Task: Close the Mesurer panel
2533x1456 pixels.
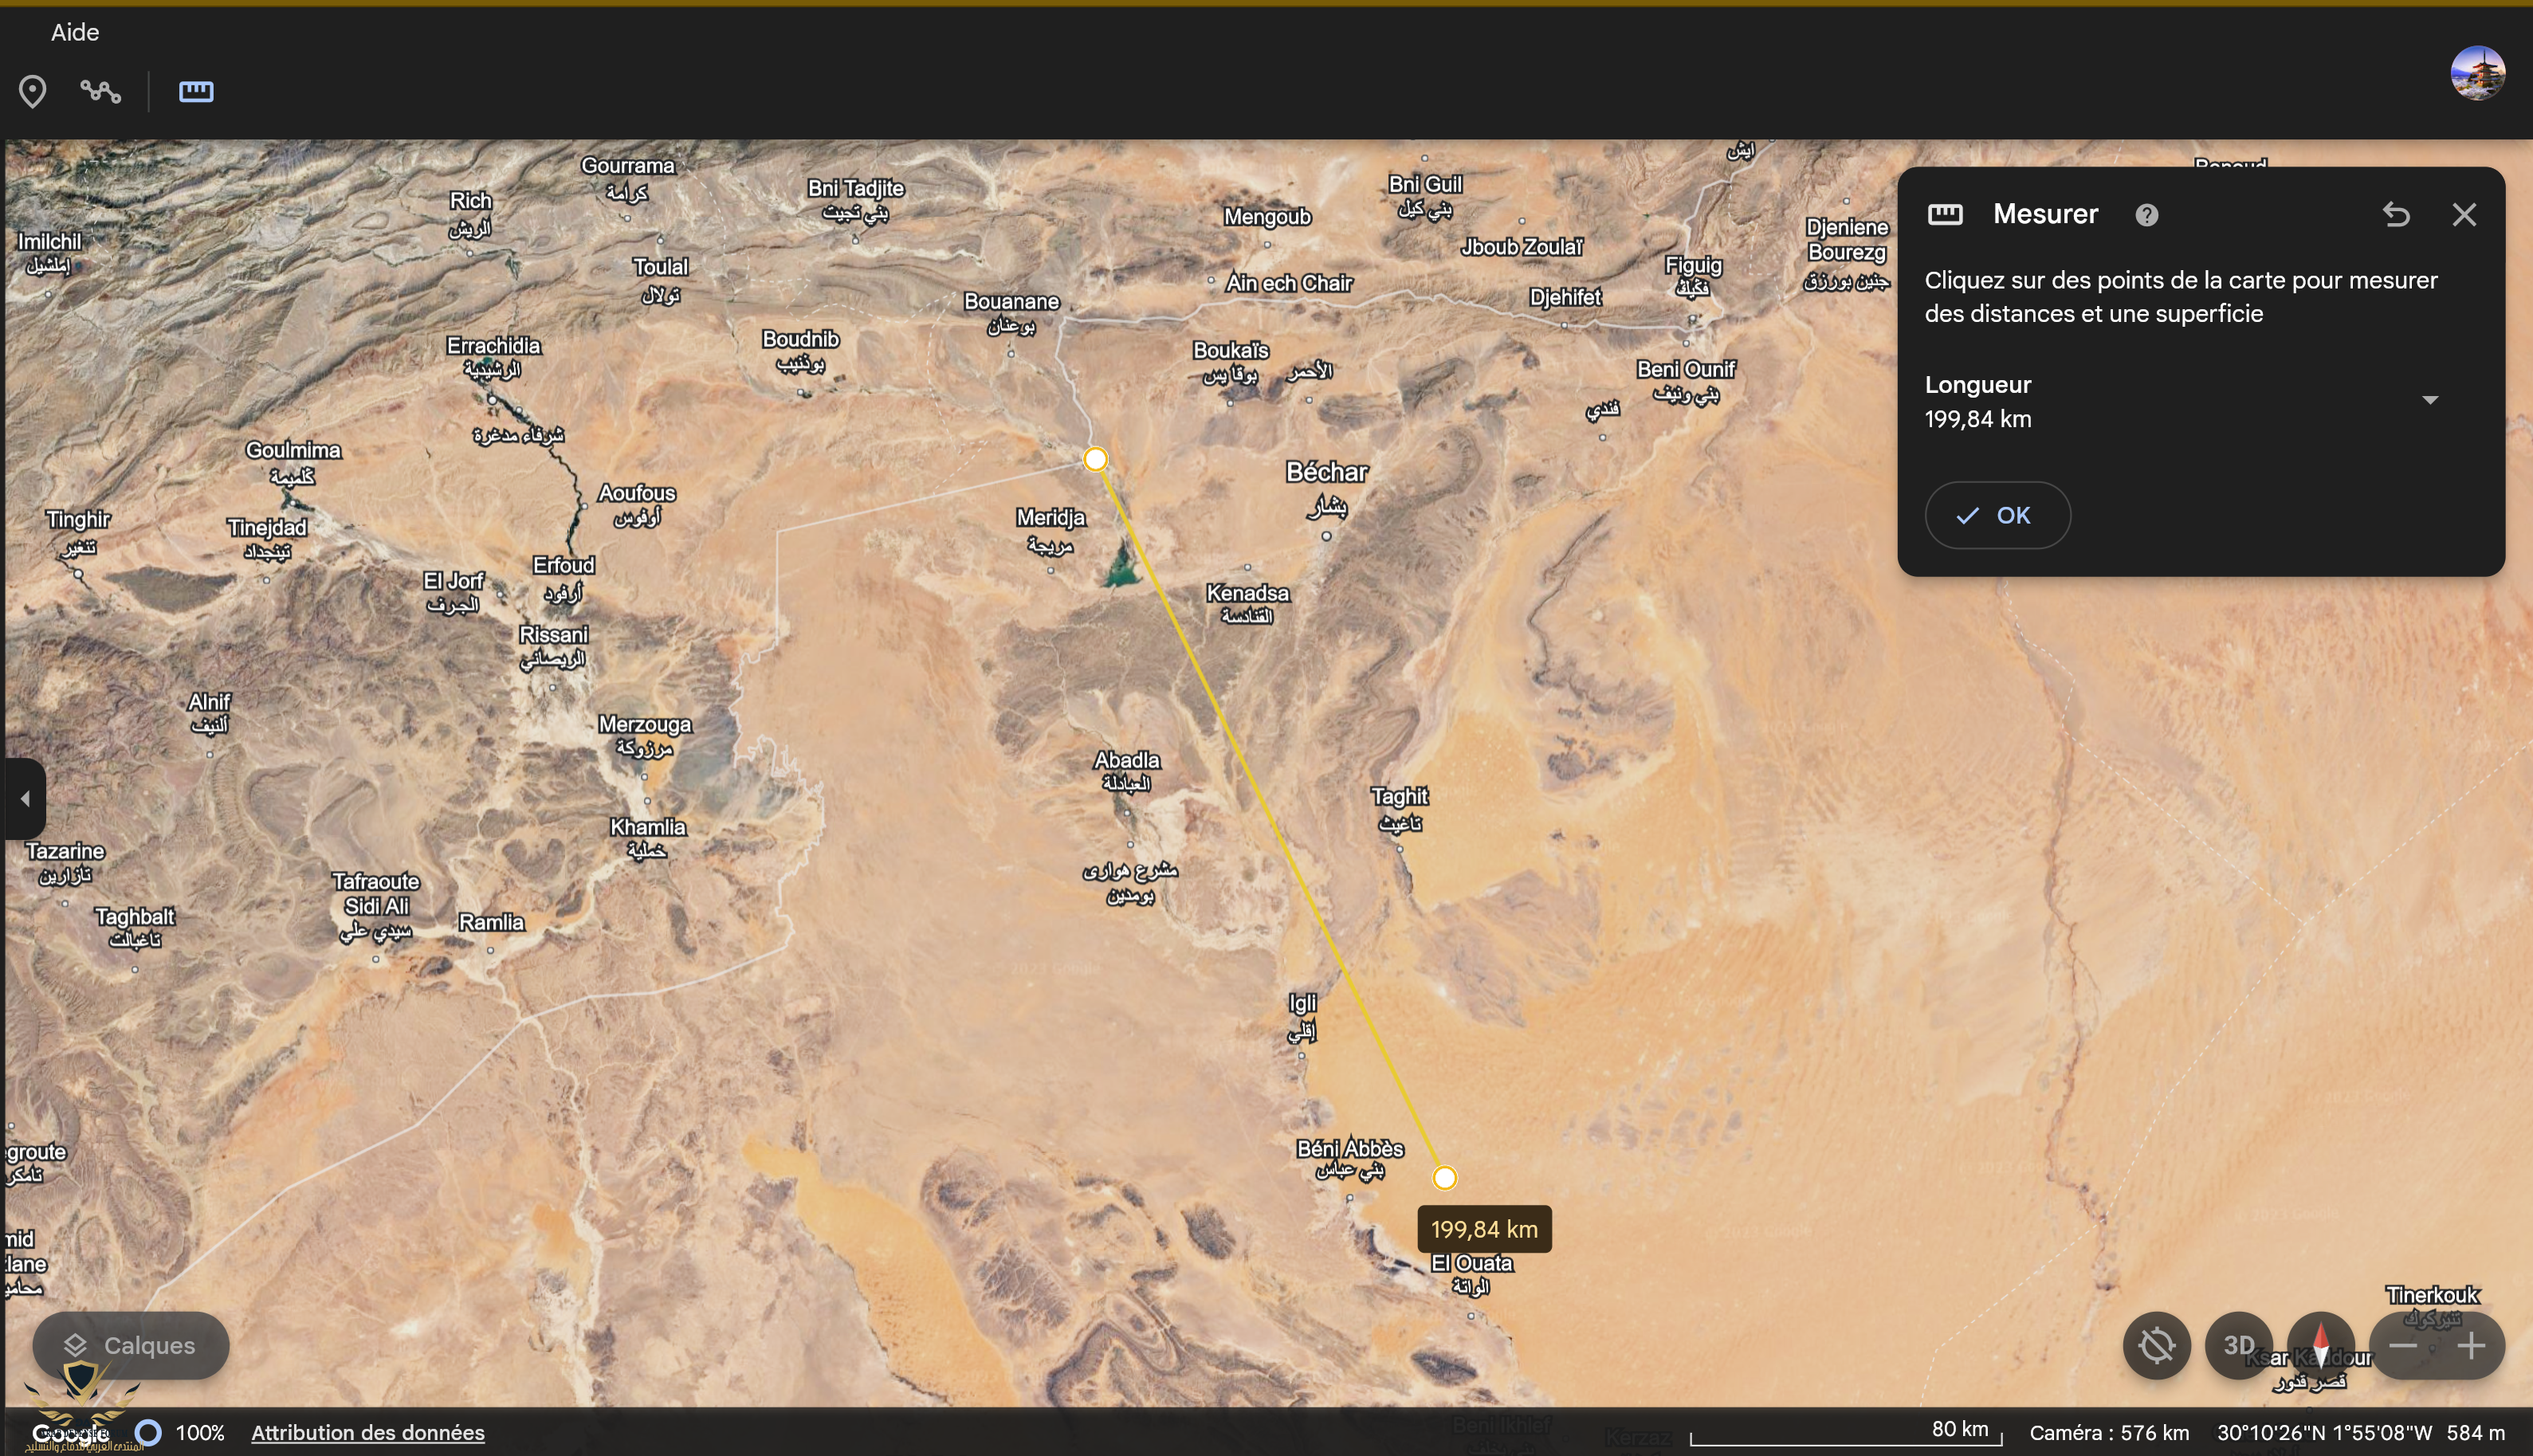Action: 2464,215
